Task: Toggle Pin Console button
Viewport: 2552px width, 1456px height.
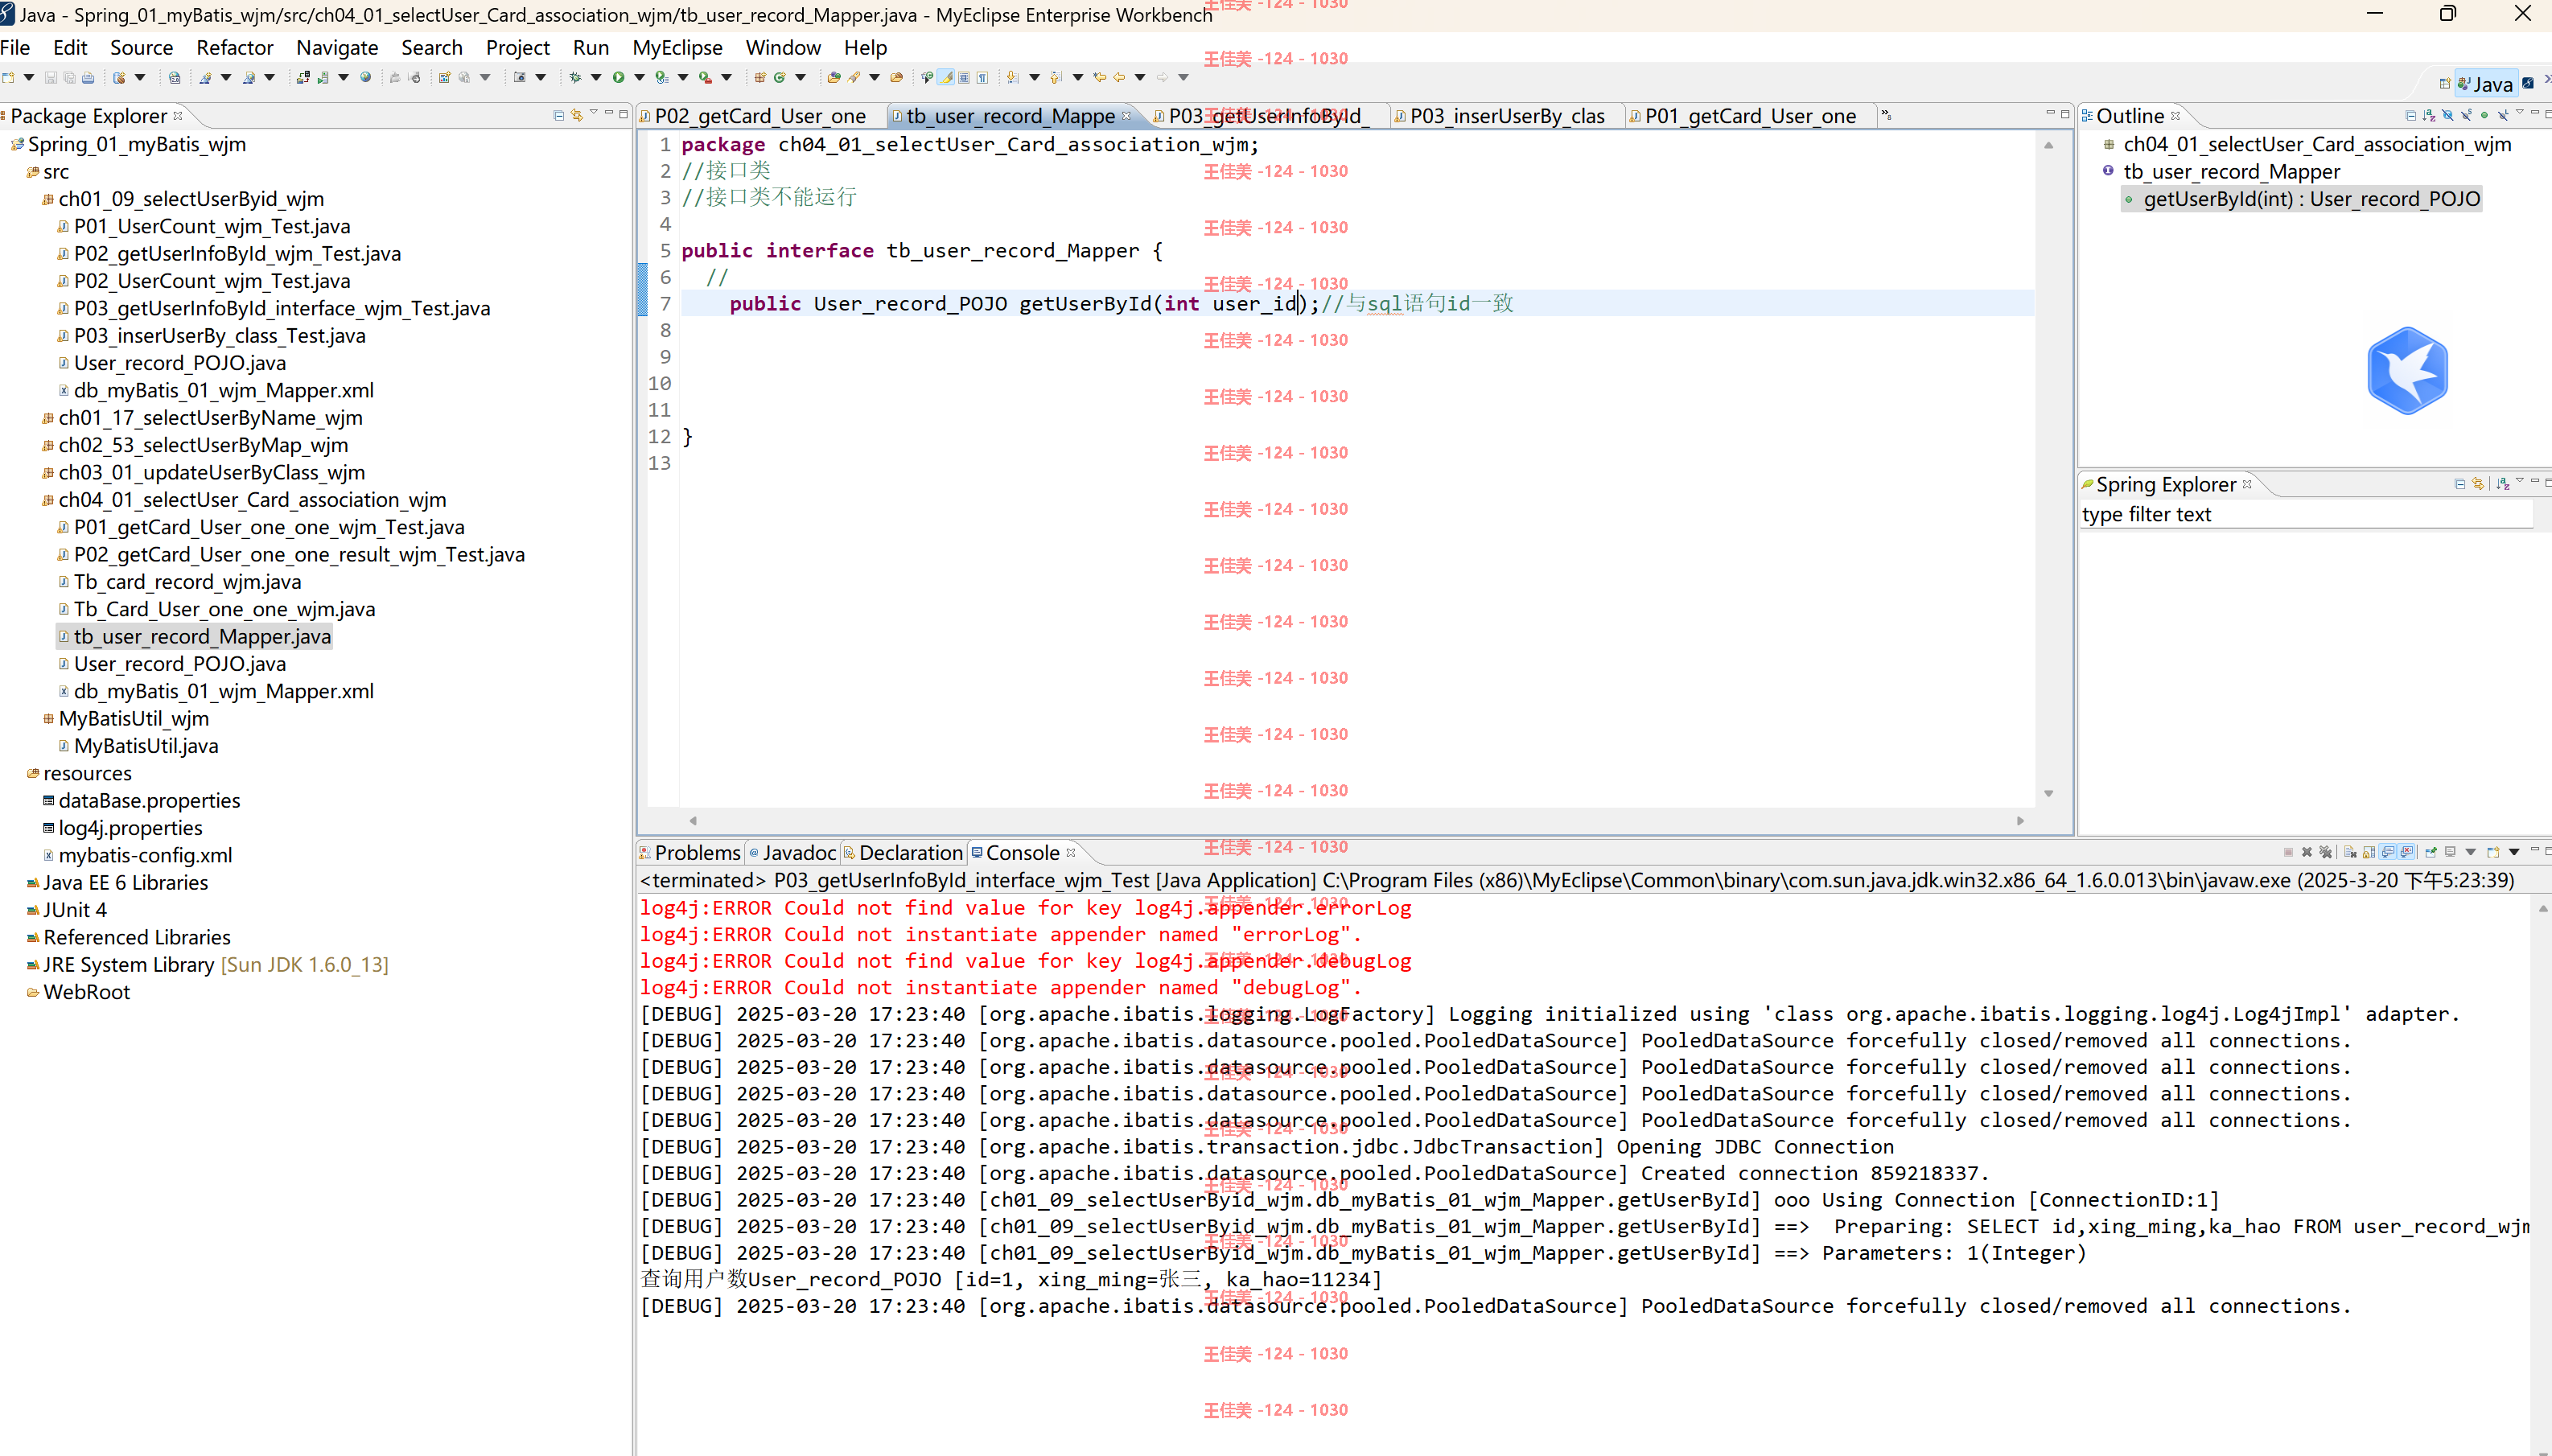Action: [x=2431, y=852]
